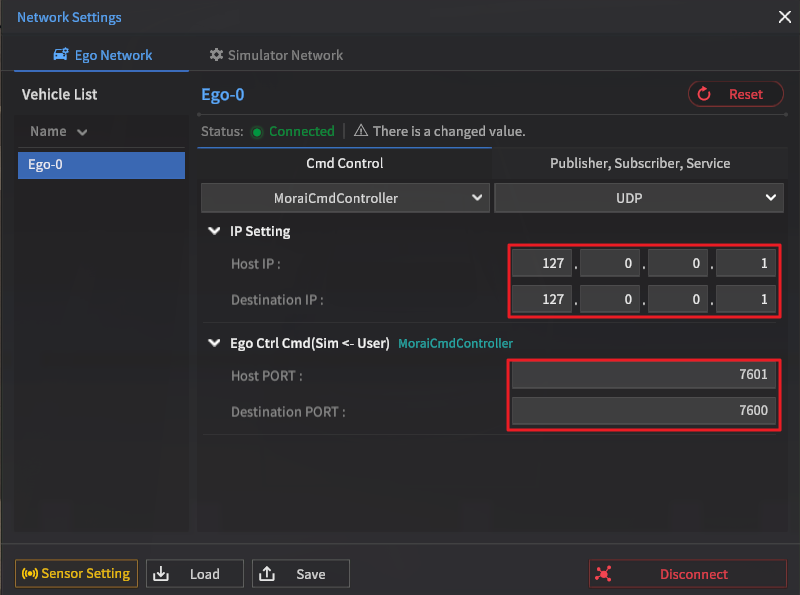Open Publisher, Subscriber, Service tab
This screenshot has height=595, width=800.
pos(640,163)
